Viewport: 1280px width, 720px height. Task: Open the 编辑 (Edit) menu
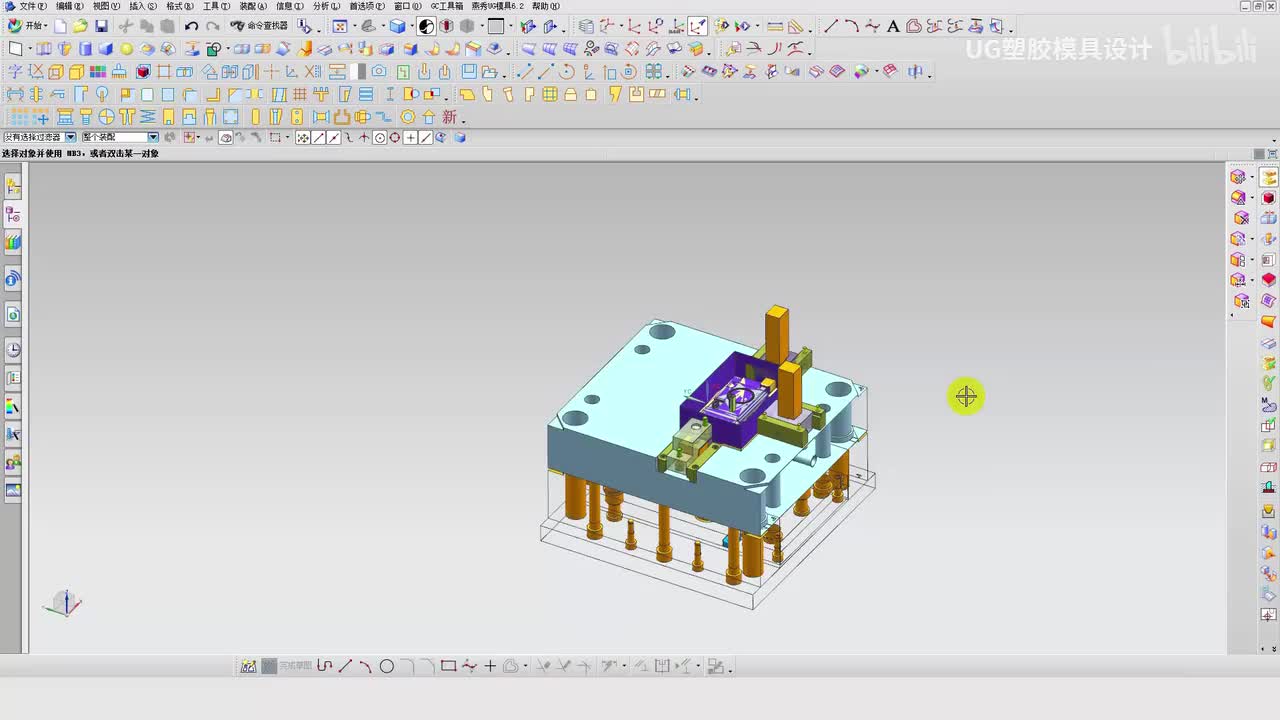70,6
